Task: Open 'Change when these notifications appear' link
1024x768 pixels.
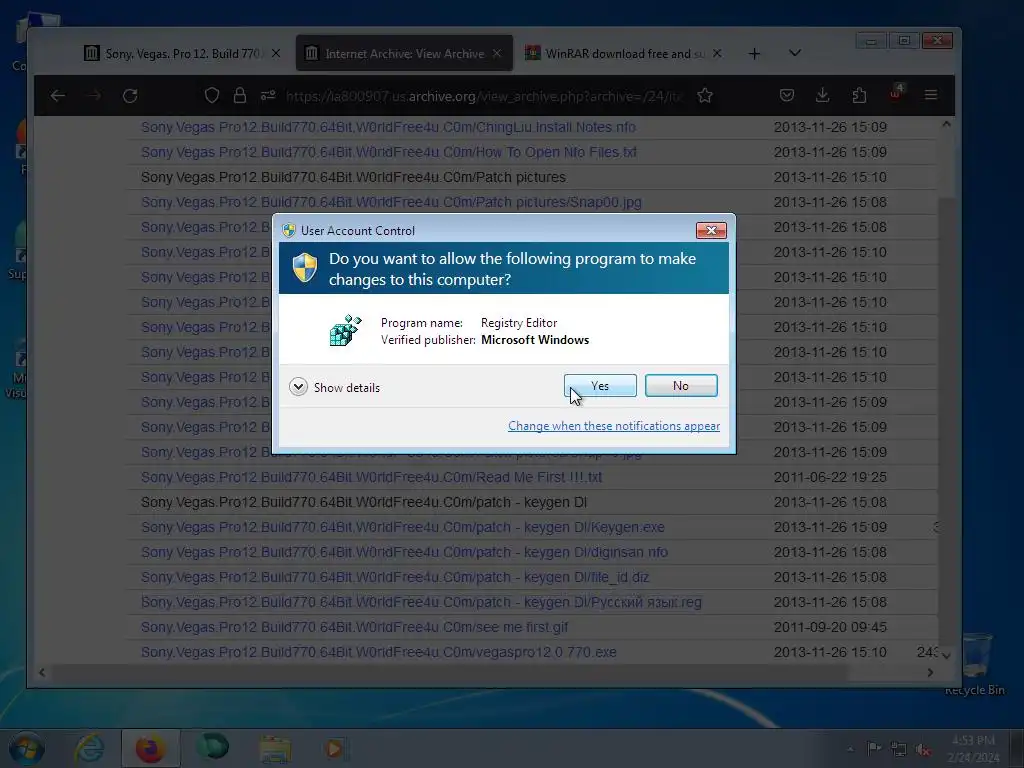Action: [x=614, y=426]
